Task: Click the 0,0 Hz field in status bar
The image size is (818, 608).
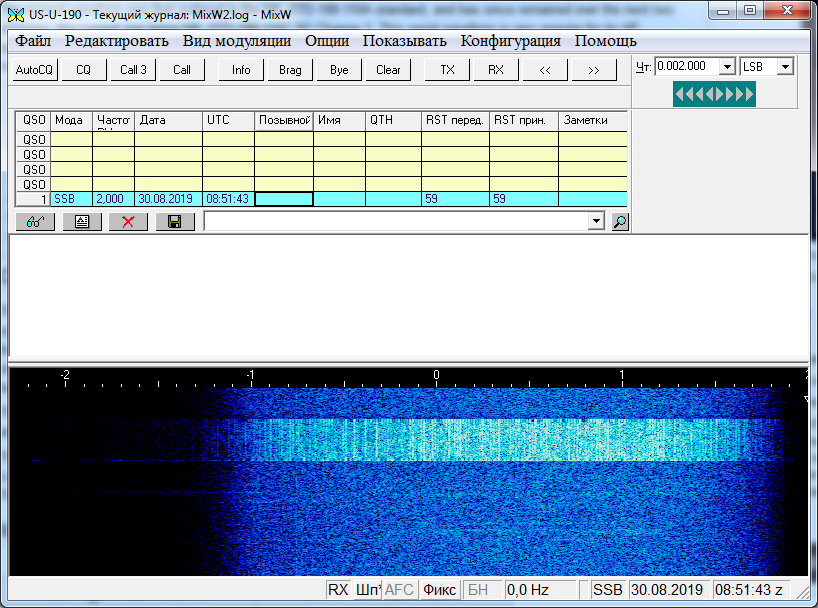Action: [540, 590]
